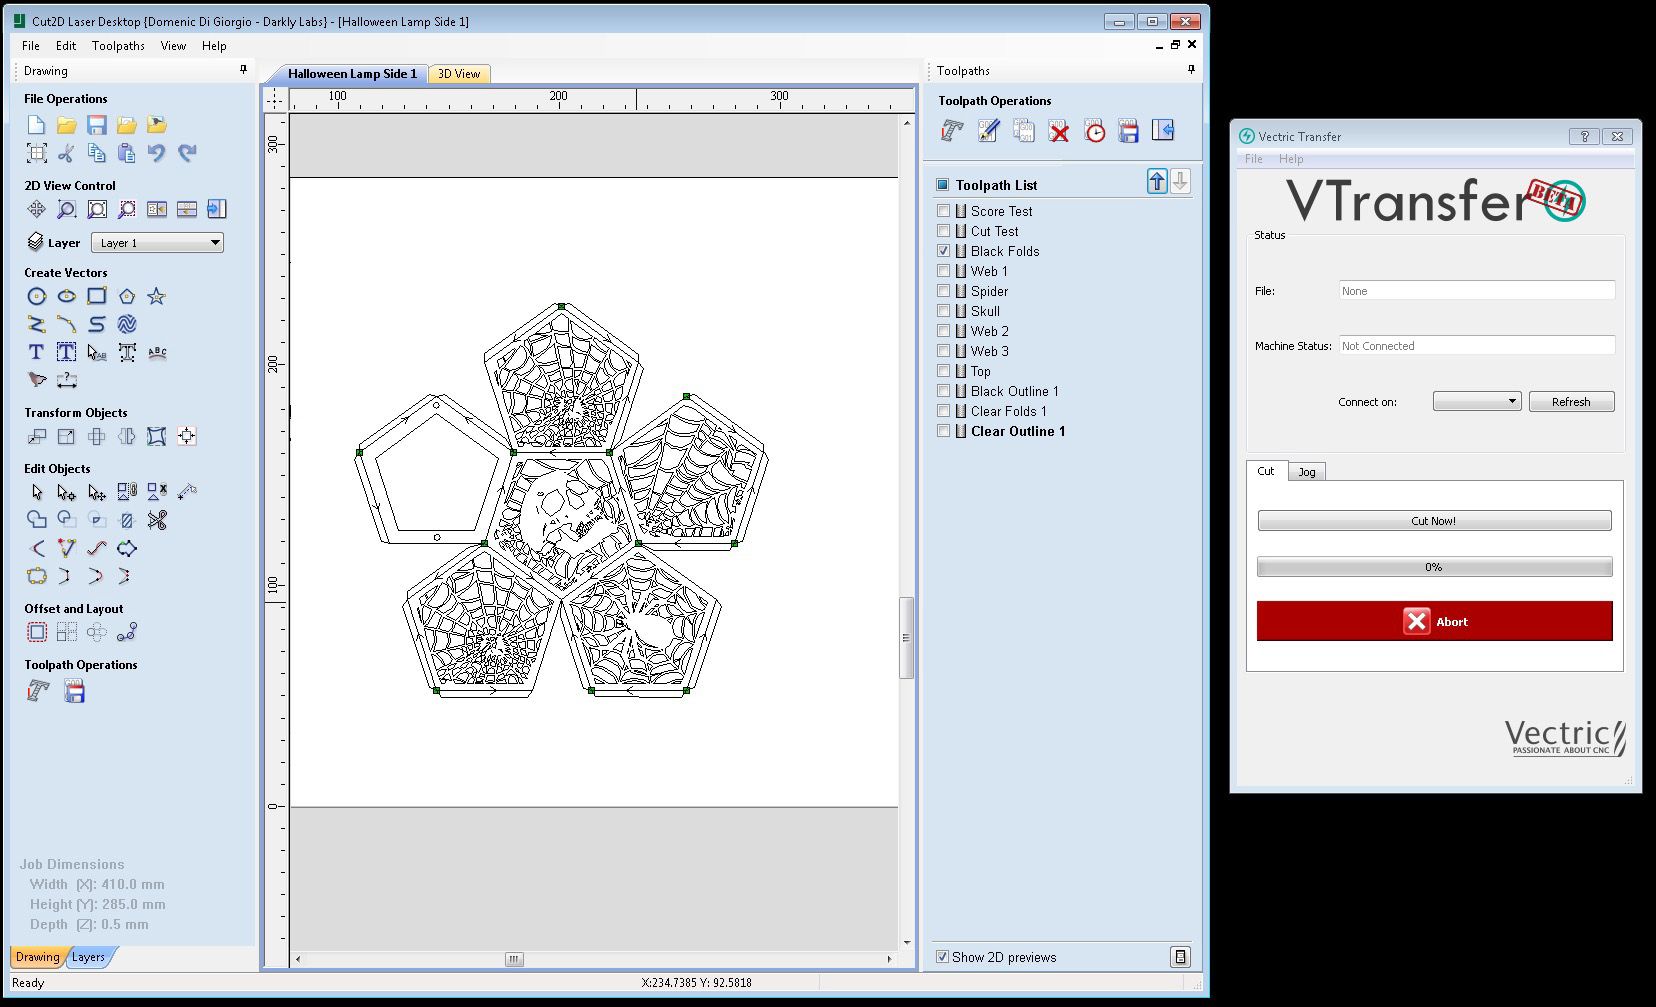Click the red Abort button
Image resolution: width=1656 pixels, height=1007 pixels.
coord(1434,621)
